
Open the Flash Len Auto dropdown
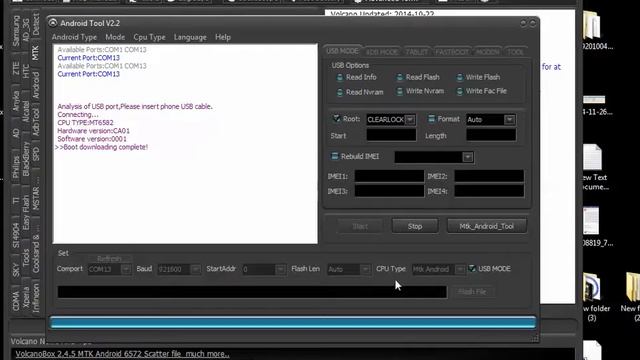[365, 269]
